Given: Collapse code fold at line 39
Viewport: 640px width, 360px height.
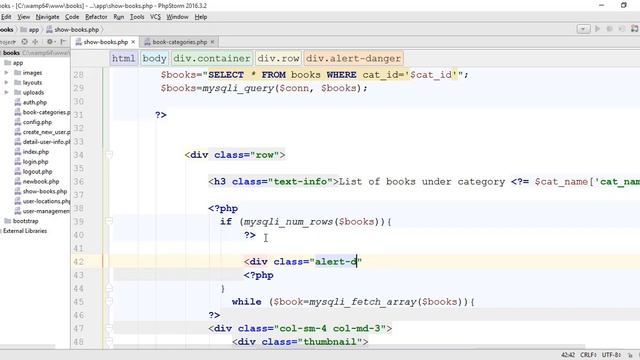Looking at the screenshot, I should 109,221.
